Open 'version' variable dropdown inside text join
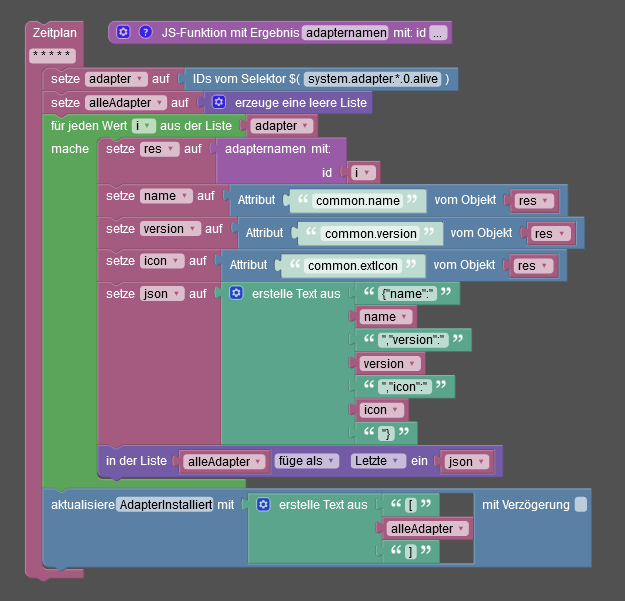625x601 pixels. point(389,364)
